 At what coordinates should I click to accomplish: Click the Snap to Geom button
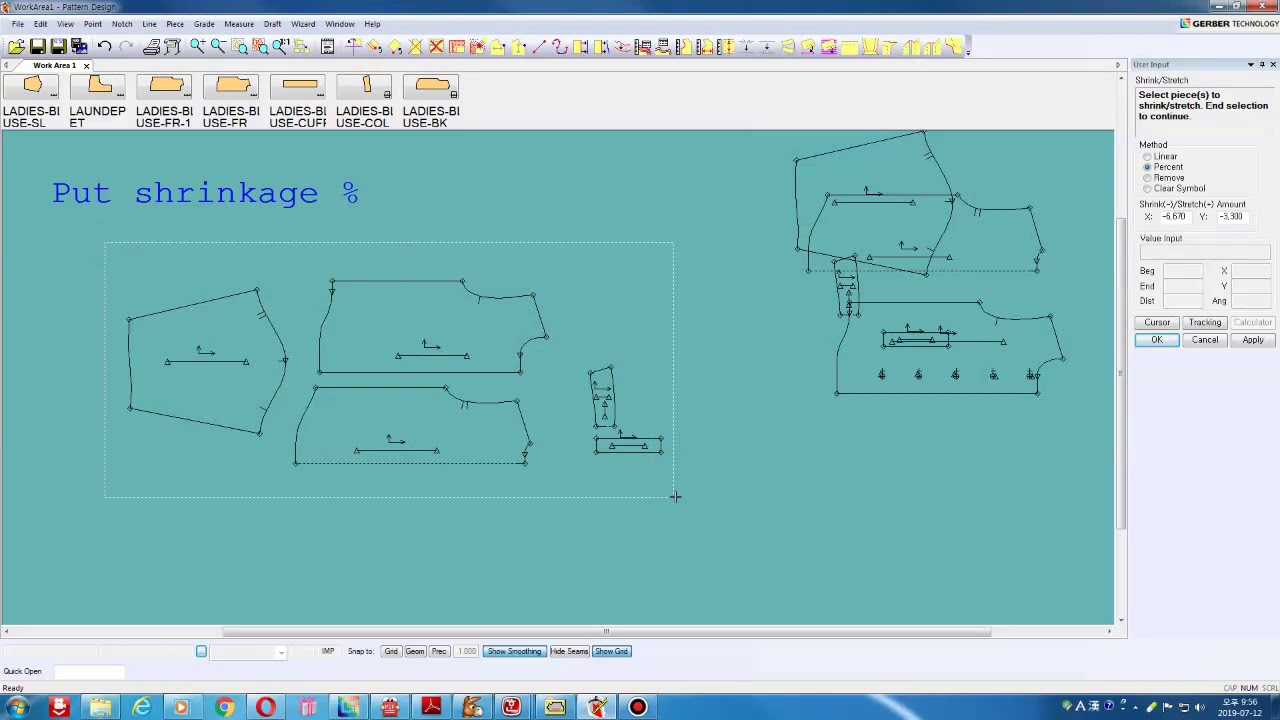(x=414, y=652)
